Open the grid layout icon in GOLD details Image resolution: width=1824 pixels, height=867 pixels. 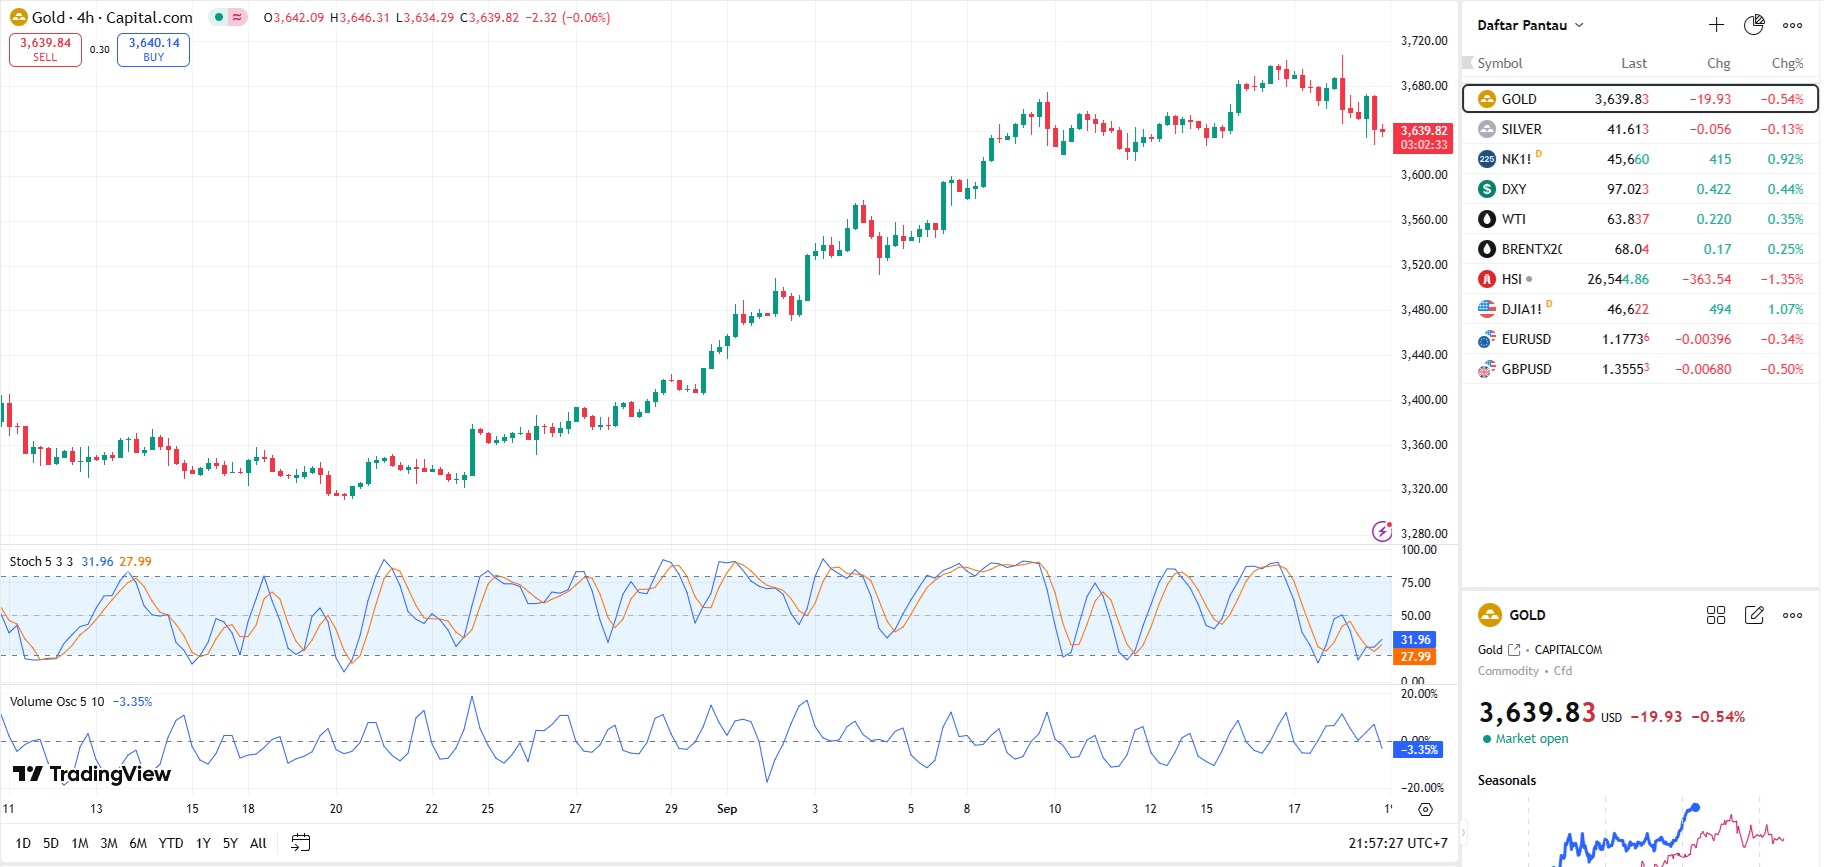coord(1716,615)
